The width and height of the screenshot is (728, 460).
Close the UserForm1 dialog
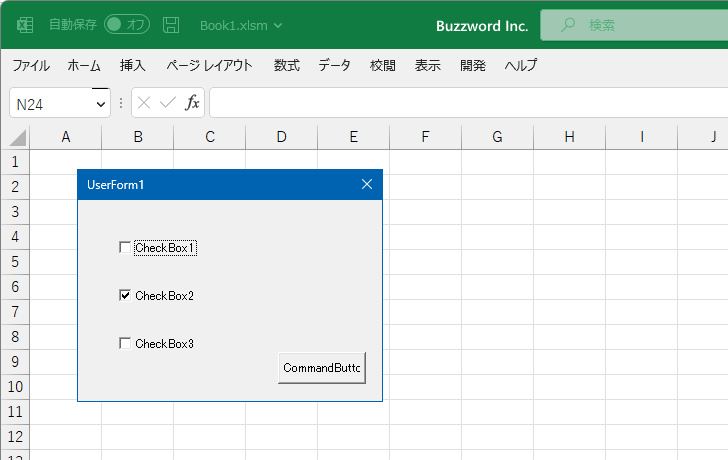click(367, 184)
